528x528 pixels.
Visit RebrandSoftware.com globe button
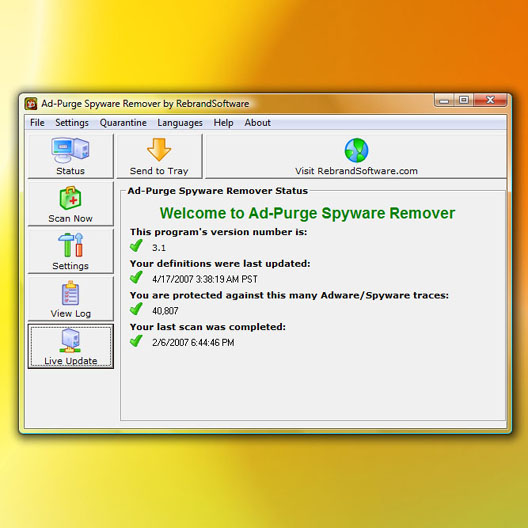356,156
